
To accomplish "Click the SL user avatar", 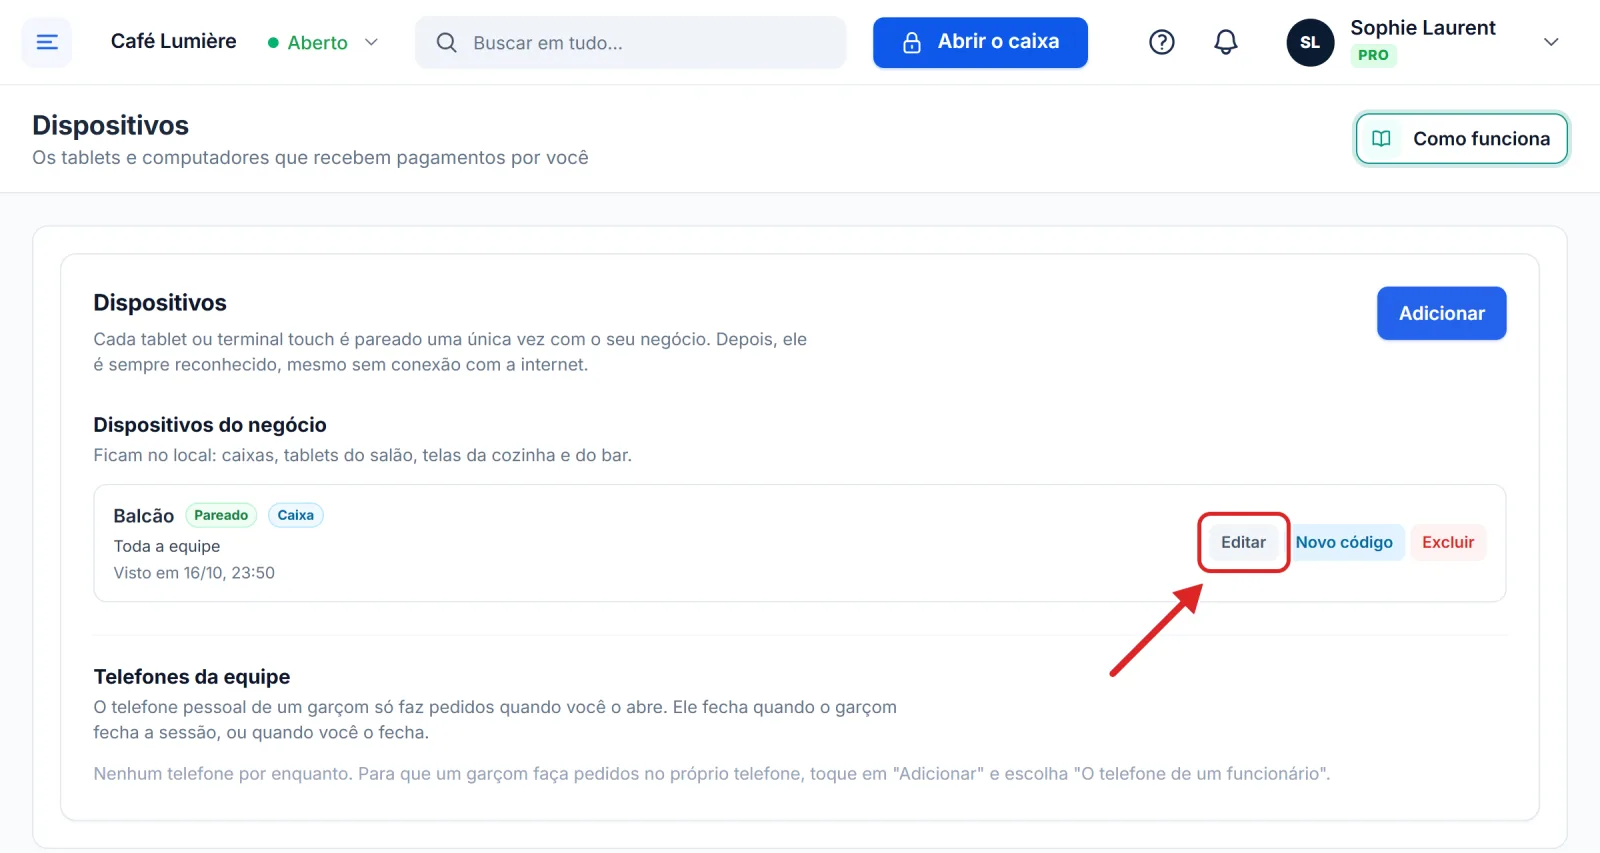I will (1310, 42).
